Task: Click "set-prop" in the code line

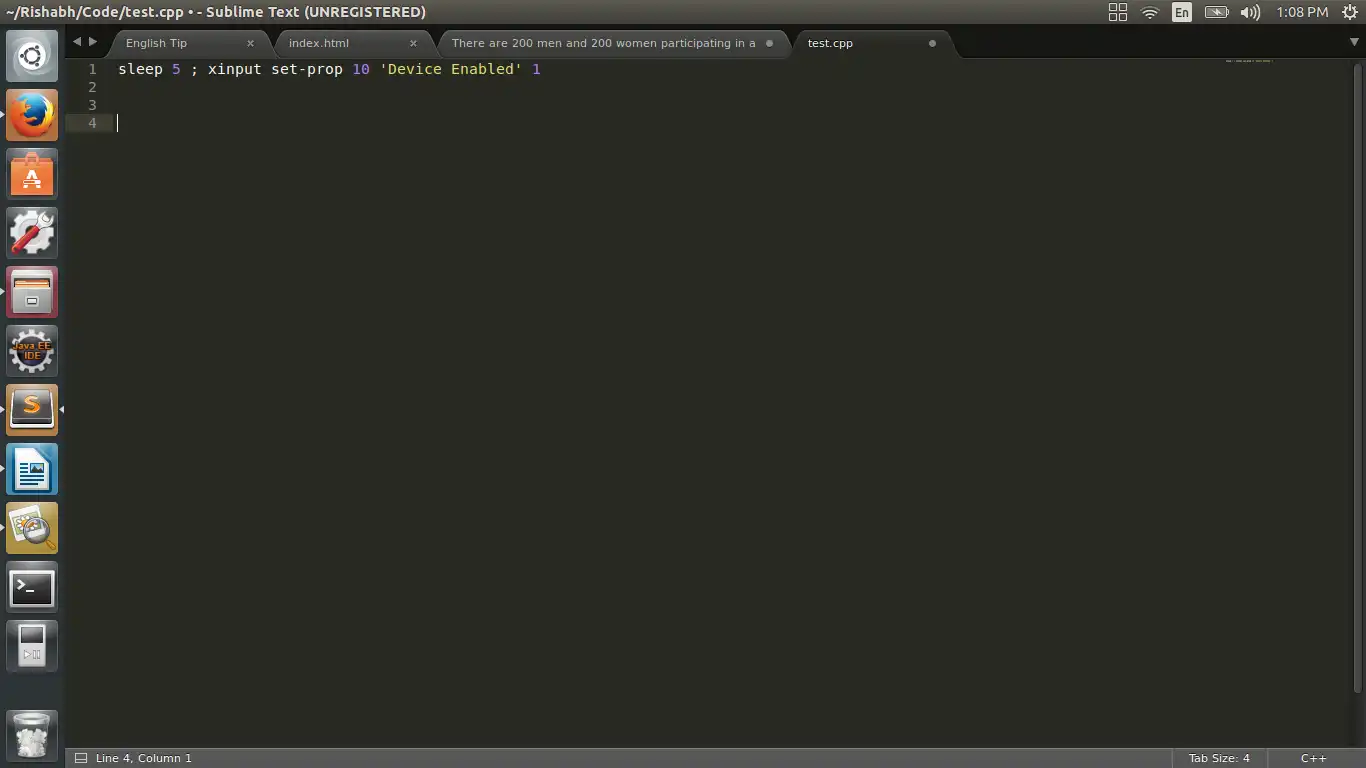Action: 307,69
